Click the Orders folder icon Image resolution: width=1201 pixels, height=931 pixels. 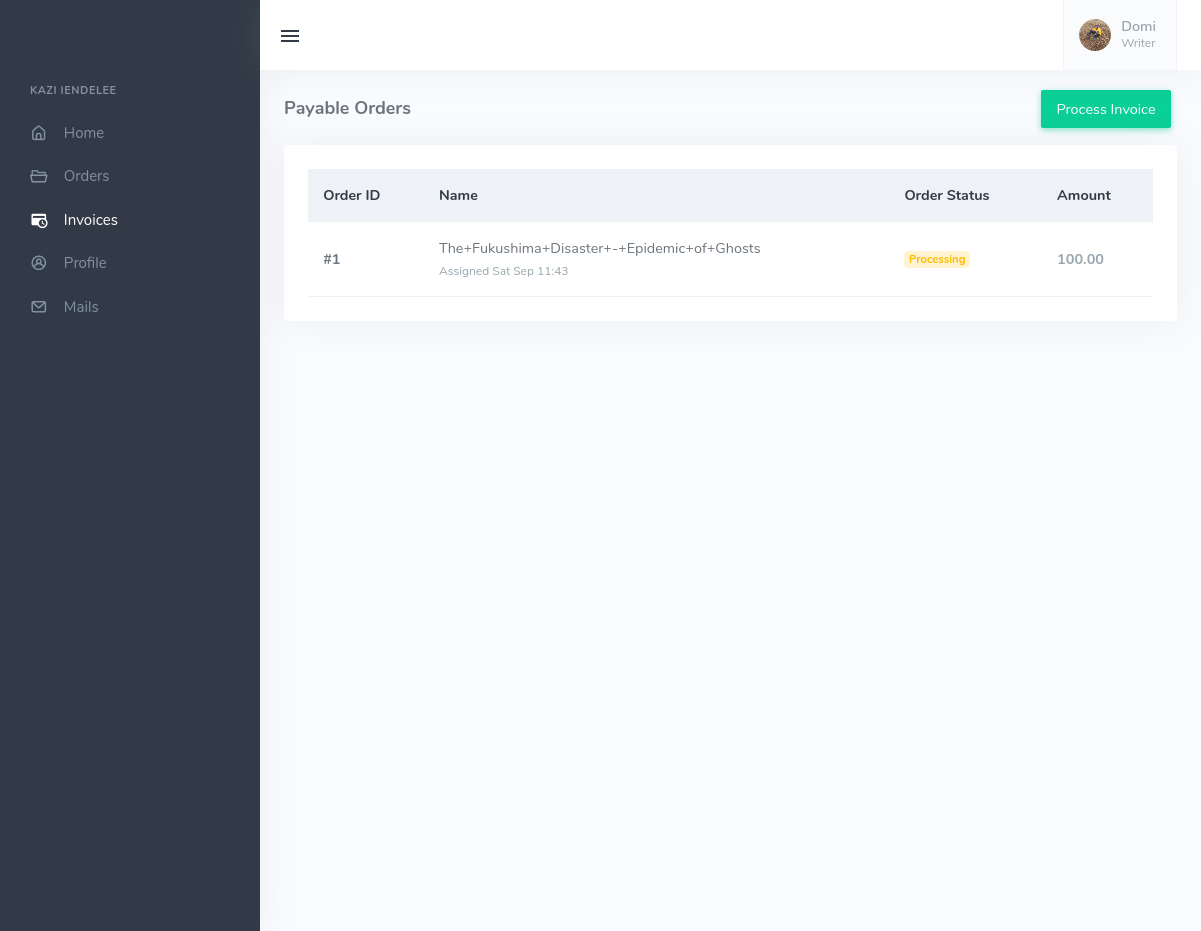click(39, 176)
